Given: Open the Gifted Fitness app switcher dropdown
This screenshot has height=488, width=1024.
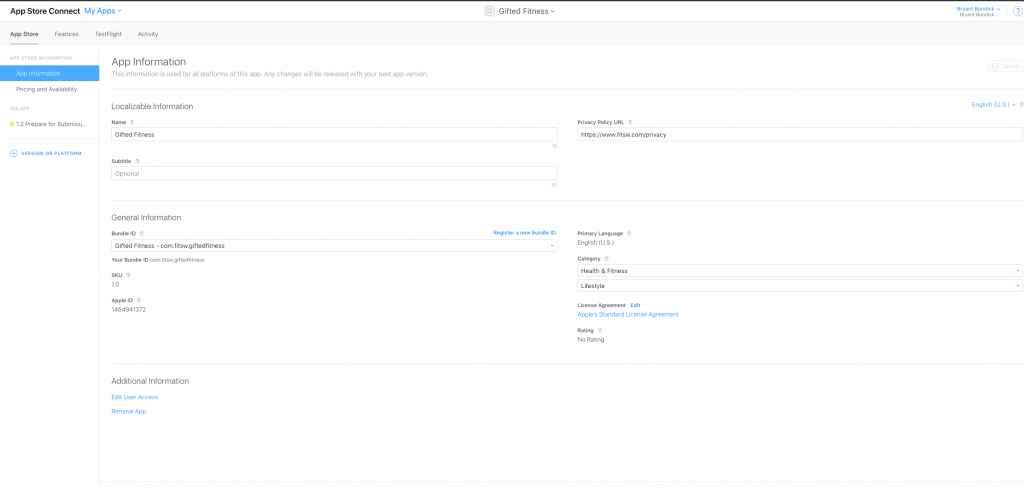Looking at the screenshot, I should tap(527, 11).
